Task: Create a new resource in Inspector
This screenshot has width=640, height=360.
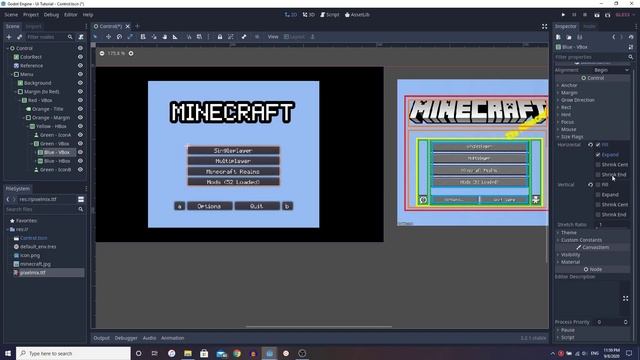Action: 558,37
